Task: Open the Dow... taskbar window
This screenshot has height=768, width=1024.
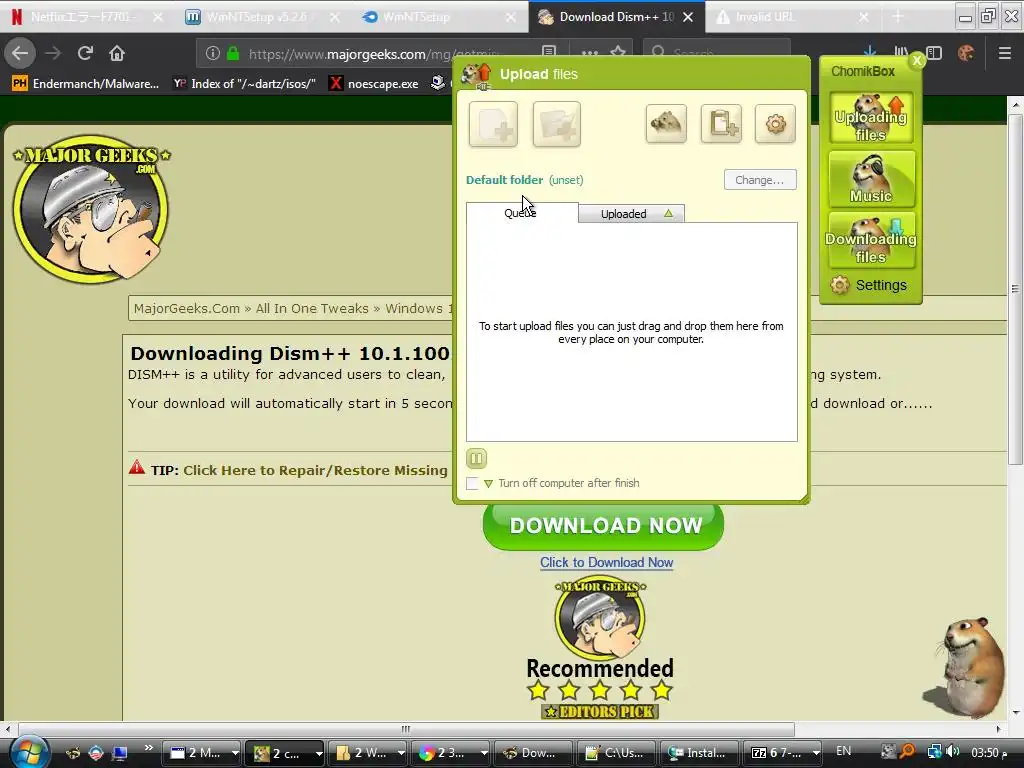Action: pos(534,753)
